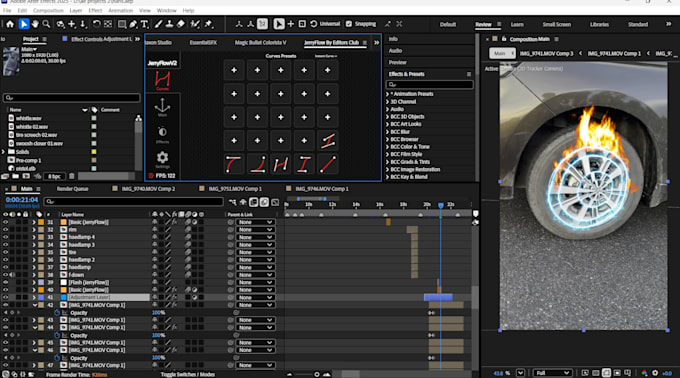
Task: Click label color swatch for whistle.wav
Action: 94,118
